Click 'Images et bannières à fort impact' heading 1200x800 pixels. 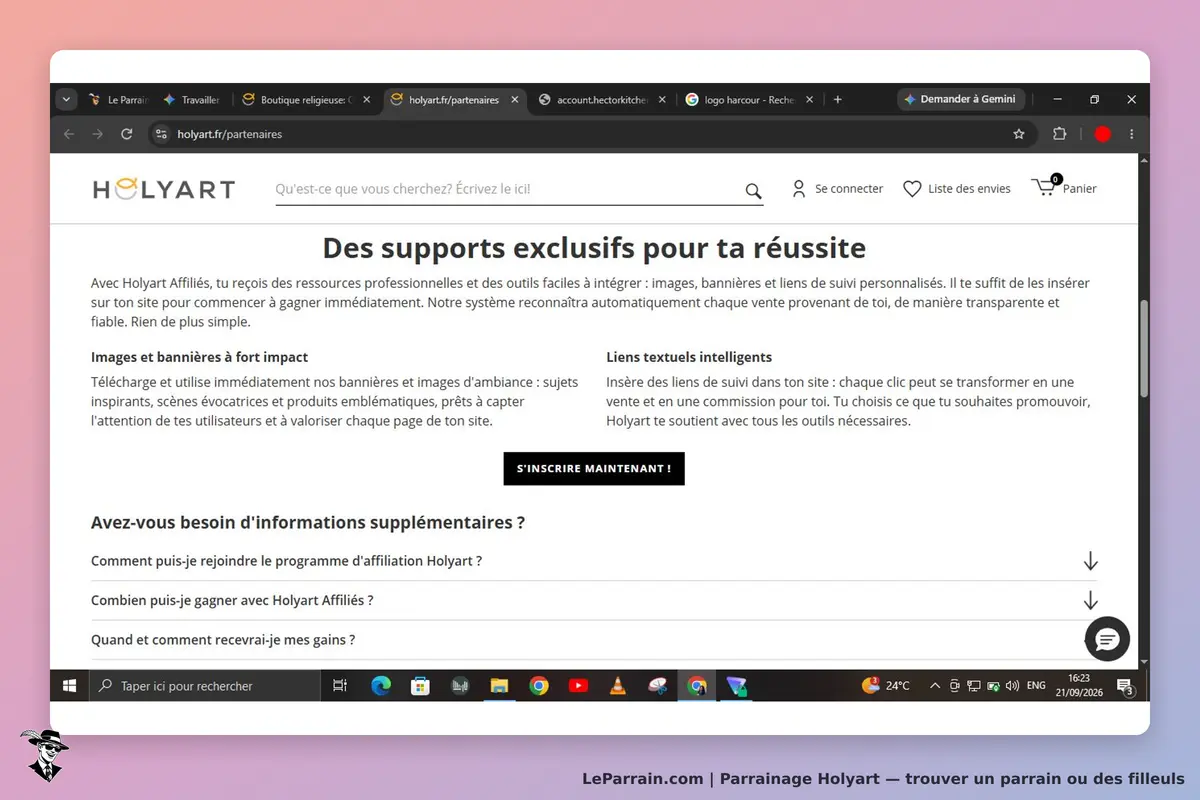click(x=199, y=357)
